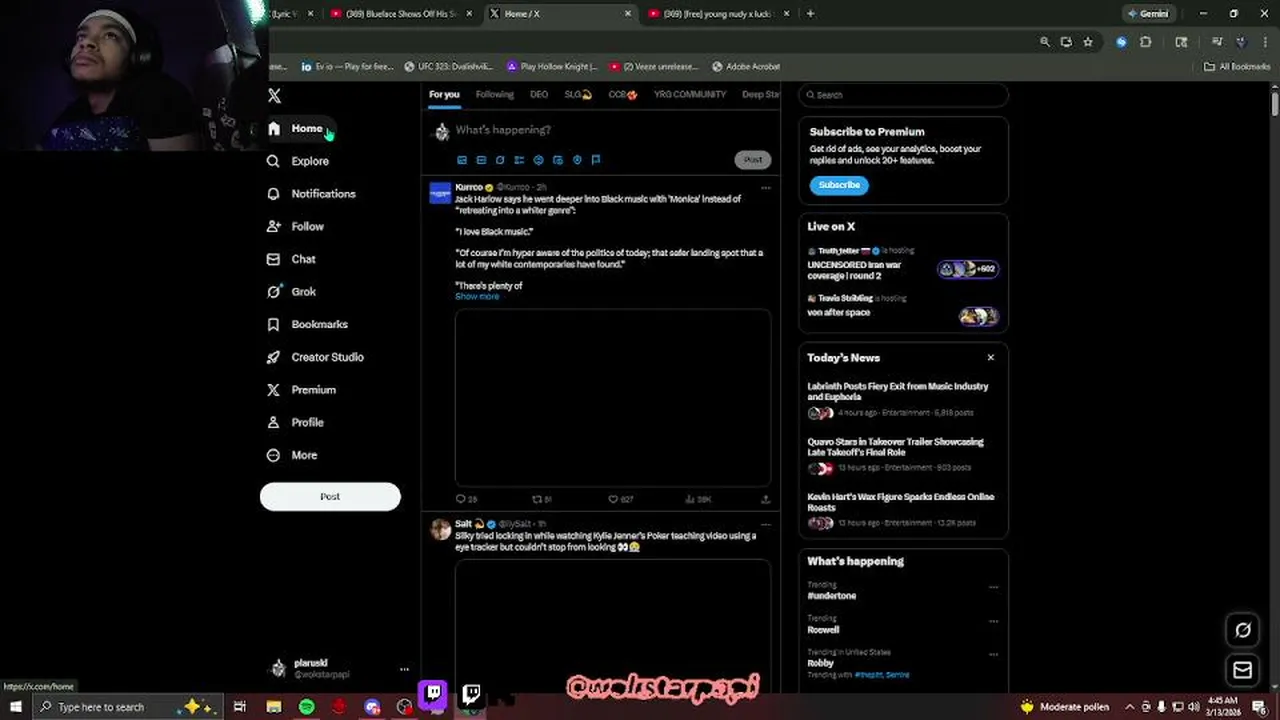Viewport: 1280px width, 720px height.
Task: Open more options on Salt post
Action: [766, 524]
